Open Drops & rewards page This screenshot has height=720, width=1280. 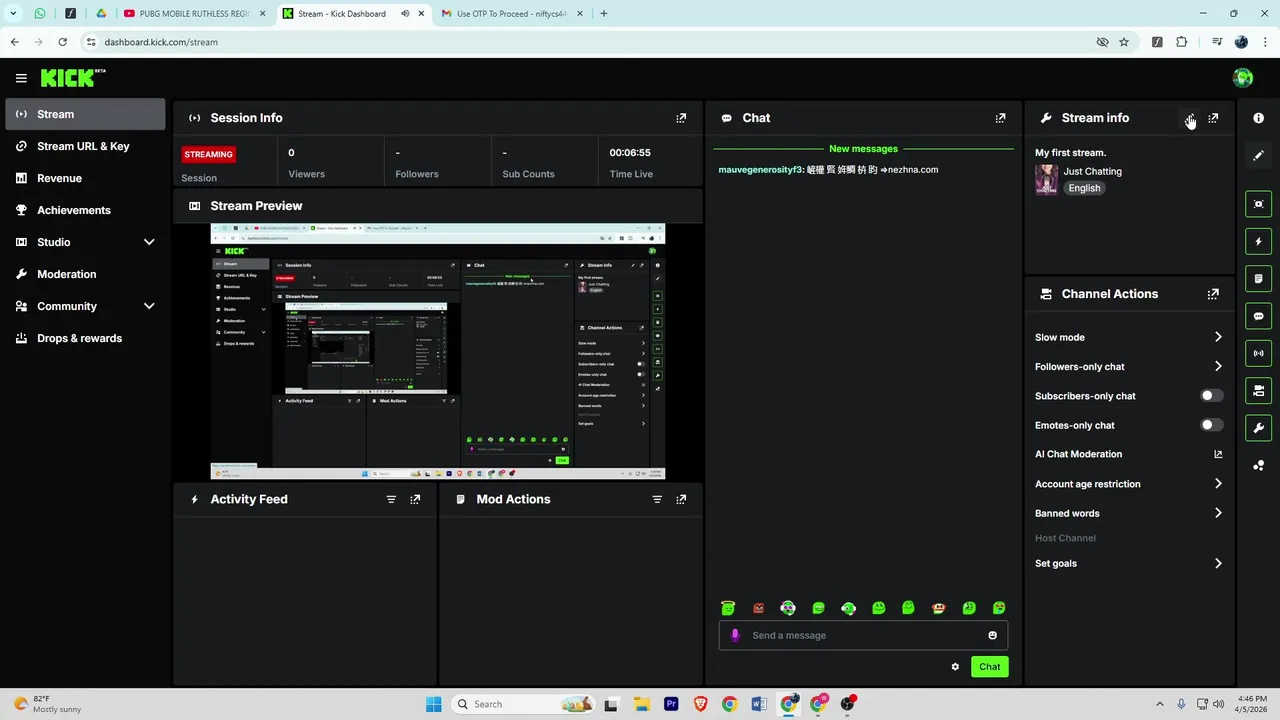tap(85, 338)
